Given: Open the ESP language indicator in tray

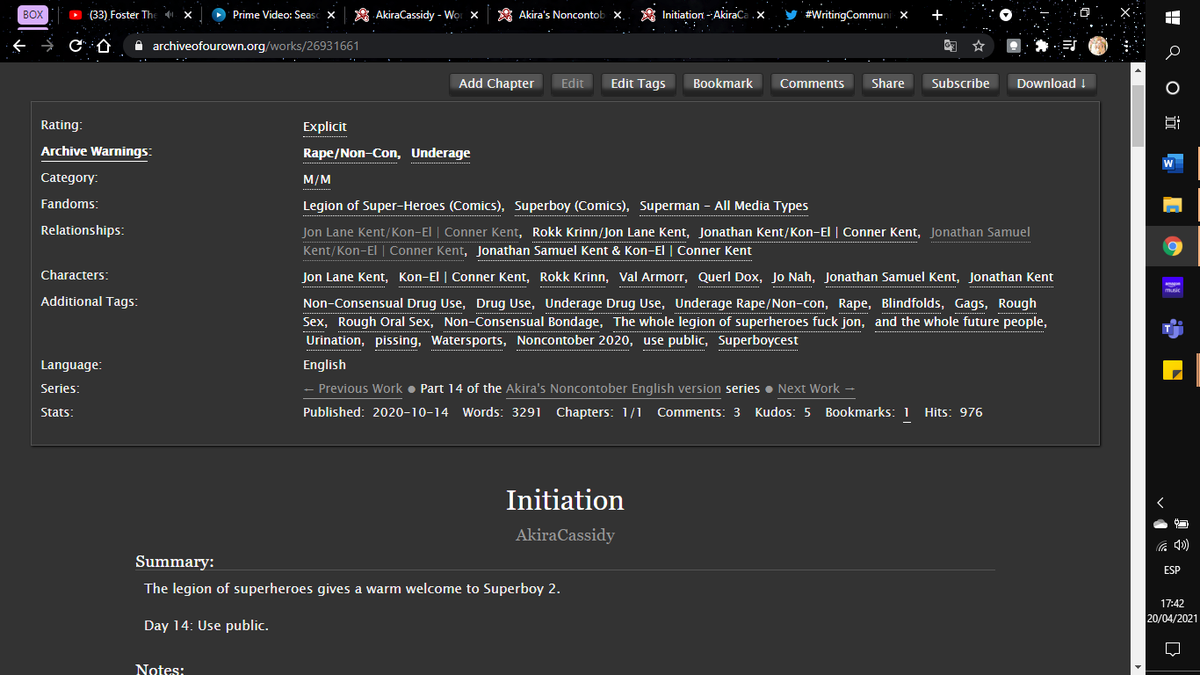Looking at the screenshot, I should click(x=1173, y=570).
